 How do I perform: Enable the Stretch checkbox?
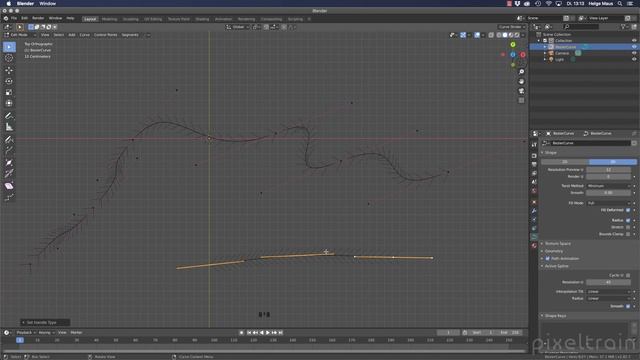[x=628, y=227]
